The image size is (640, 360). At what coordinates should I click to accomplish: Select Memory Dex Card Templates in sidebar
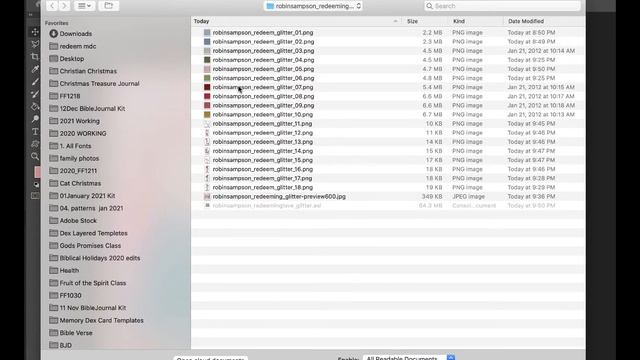[x=102, y=320]
